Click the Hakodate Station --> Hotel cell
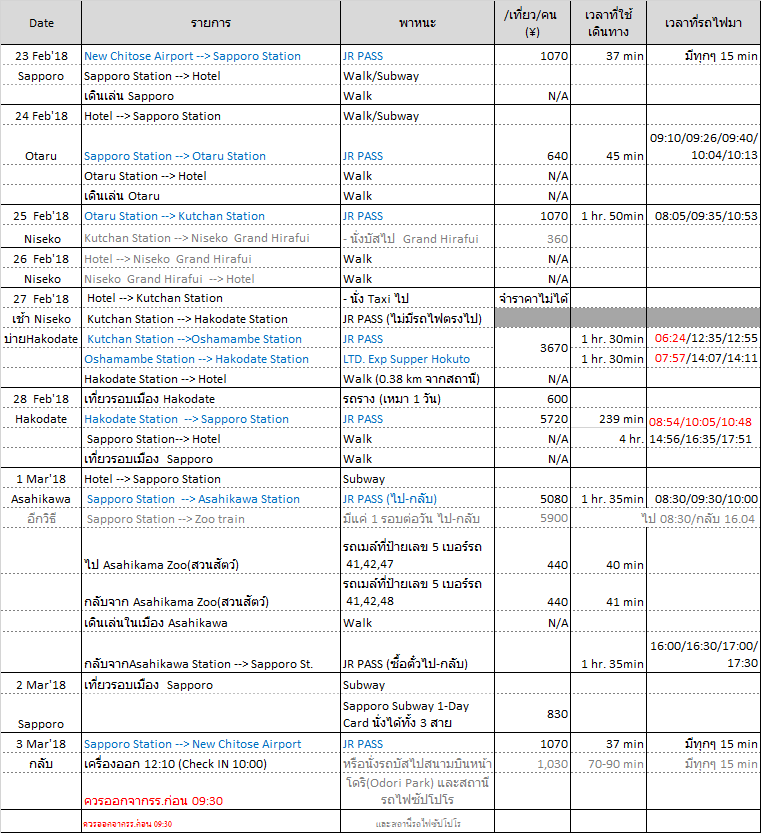Screen dimensions: 766x840 [x=211, y=379]
